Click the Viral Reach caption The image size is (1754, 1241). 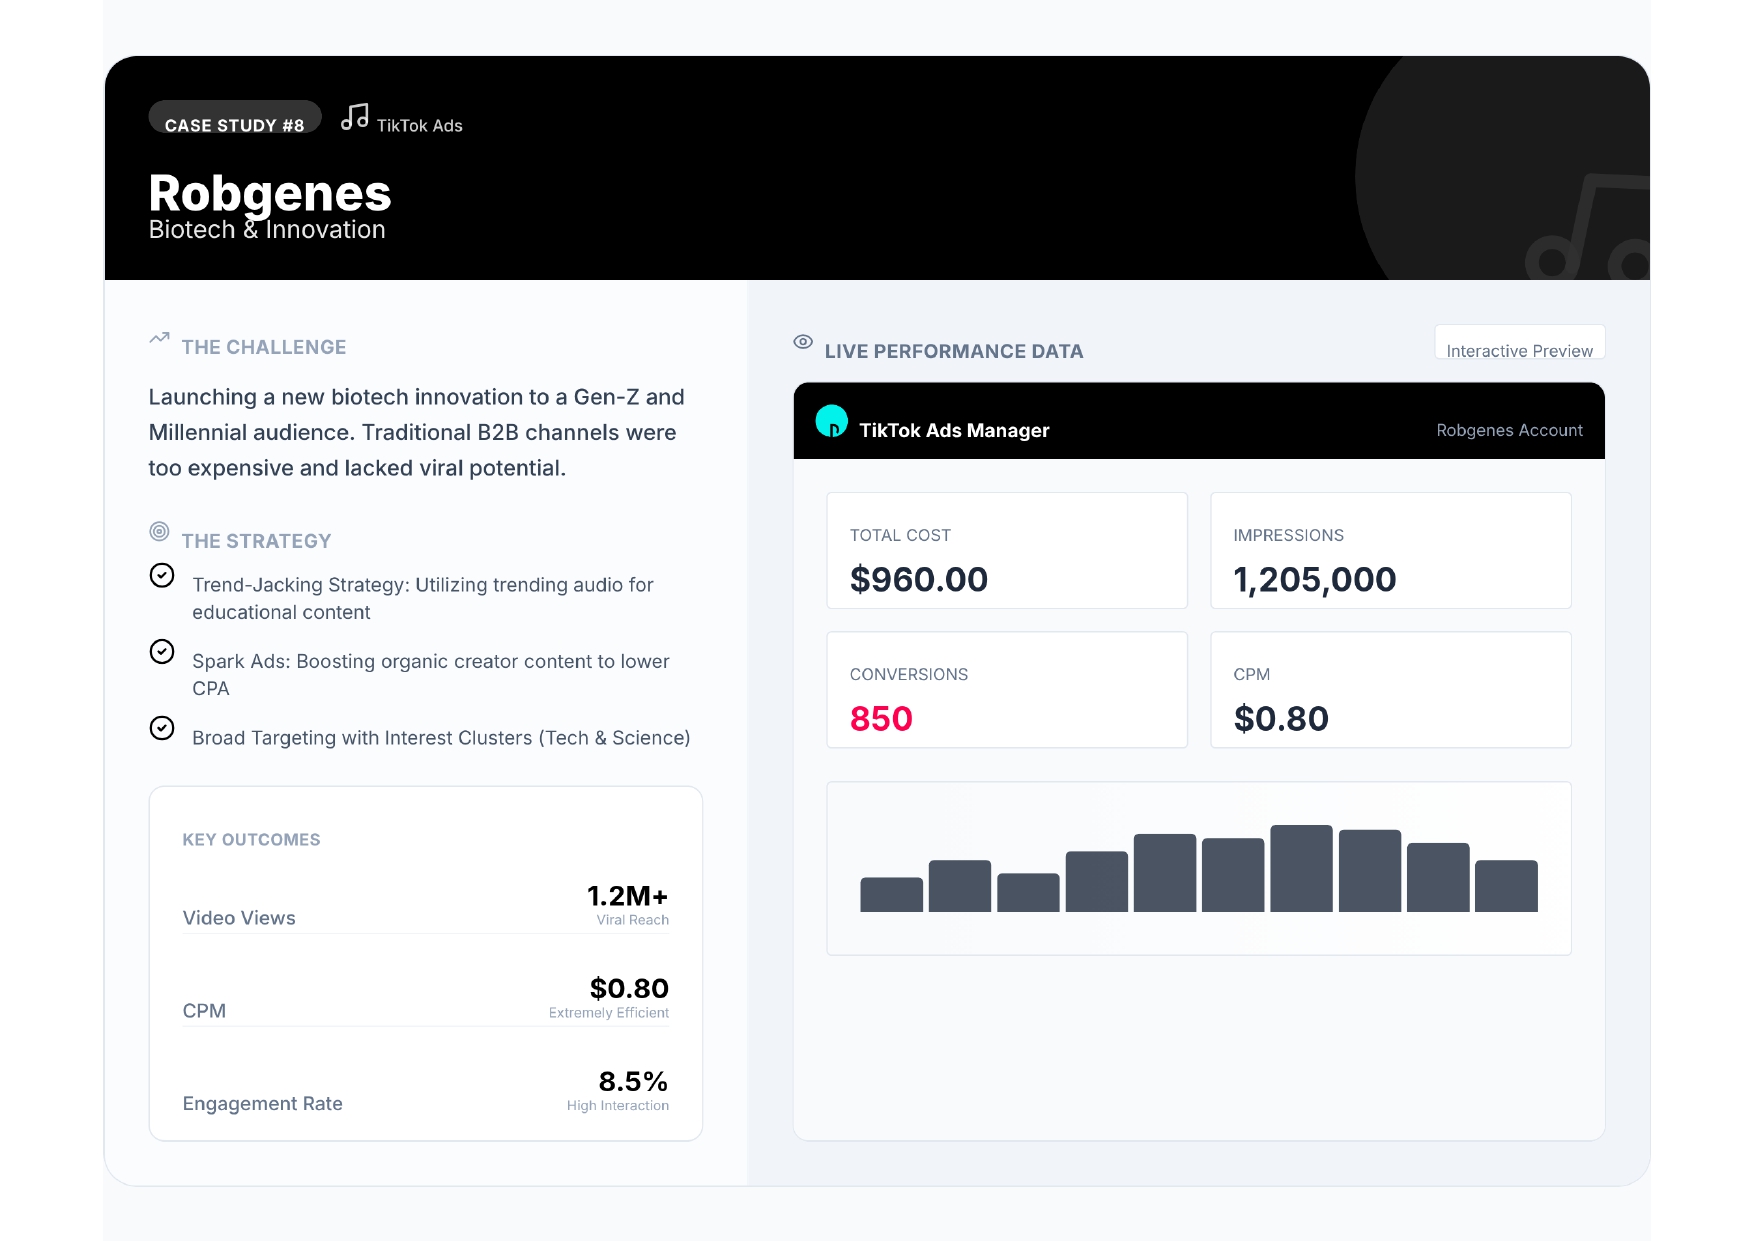tap(633, 920)
